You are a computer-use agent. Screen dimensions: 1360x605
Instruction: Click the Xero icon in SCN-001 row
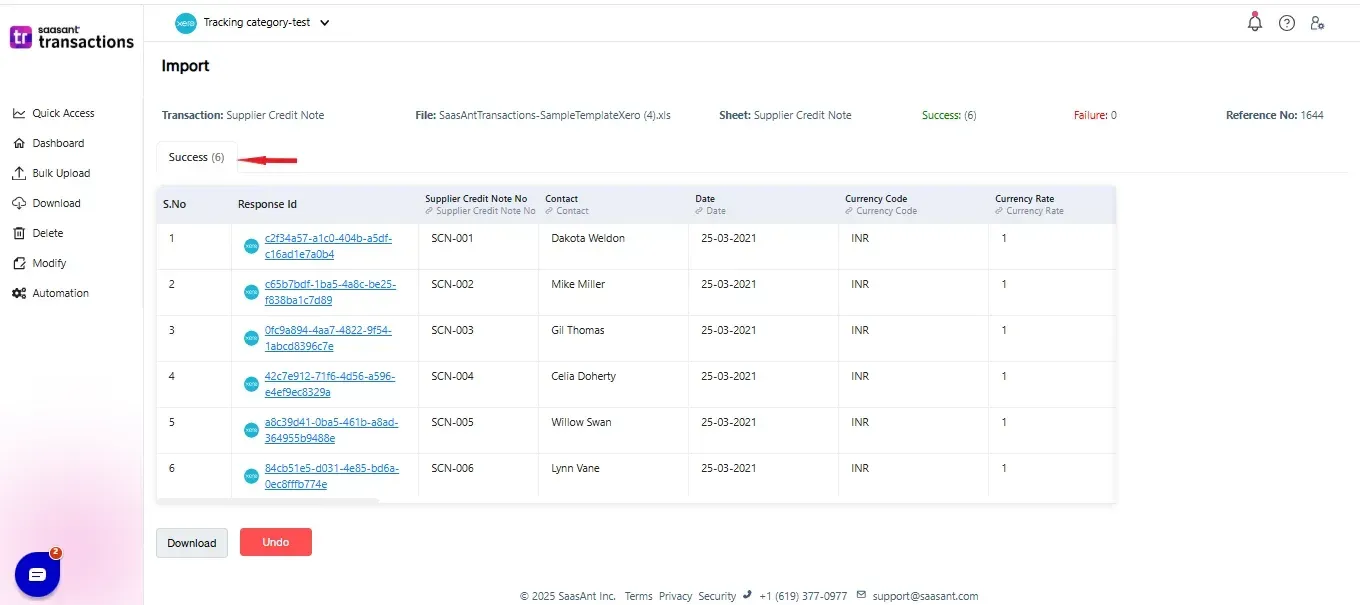pos(251,246)
